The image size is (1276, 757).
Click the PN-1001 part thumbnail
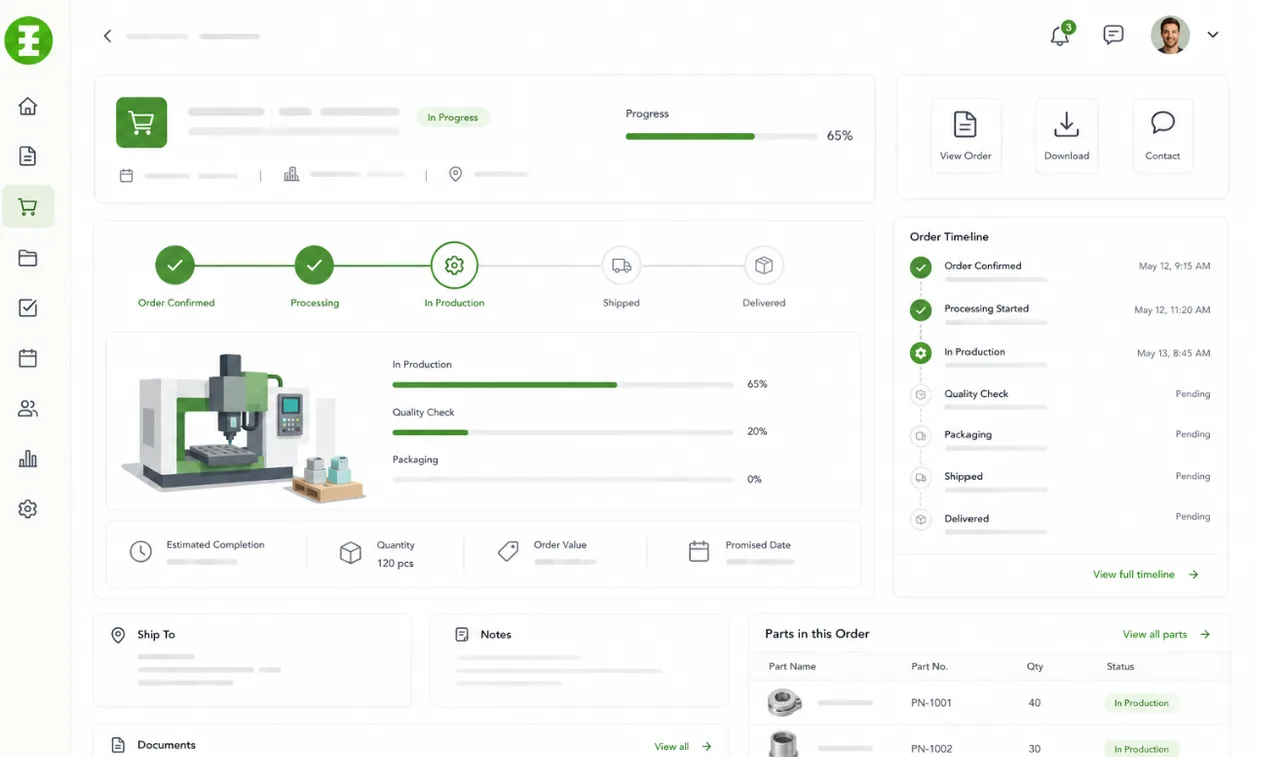(x=784, y=703)
